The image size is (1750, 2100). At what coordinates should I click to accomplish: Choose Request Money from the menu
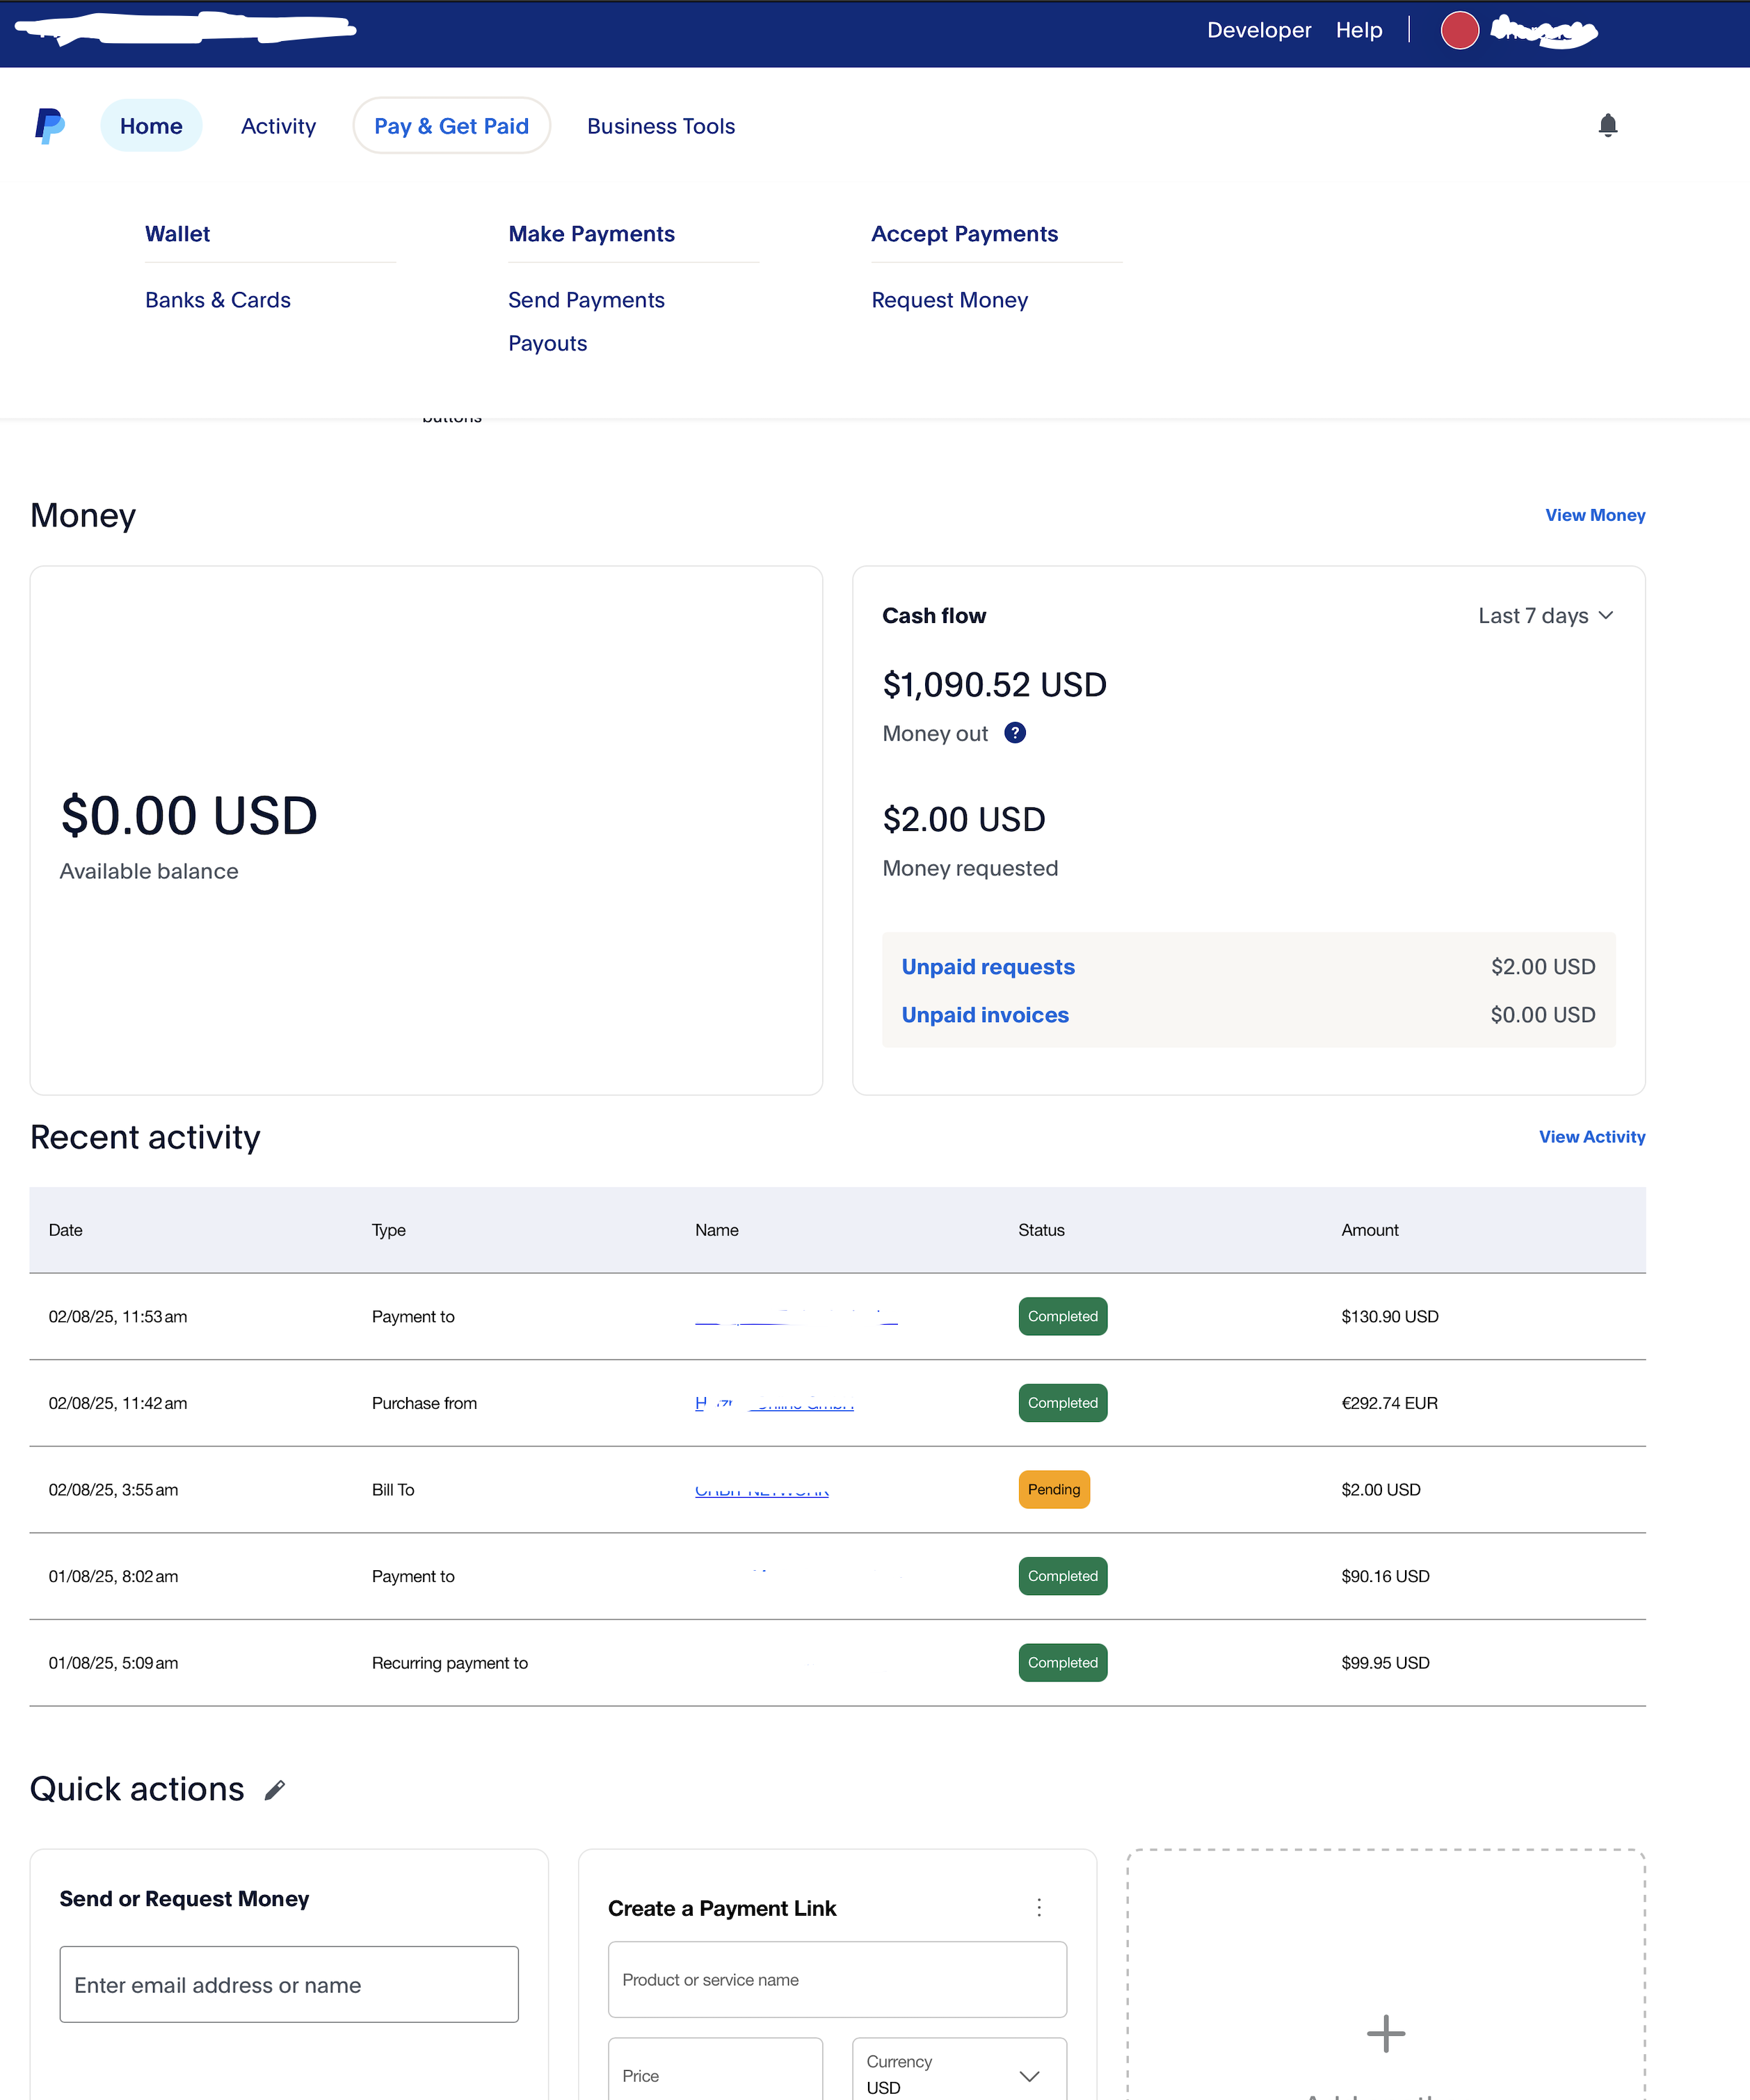[949, 300]
